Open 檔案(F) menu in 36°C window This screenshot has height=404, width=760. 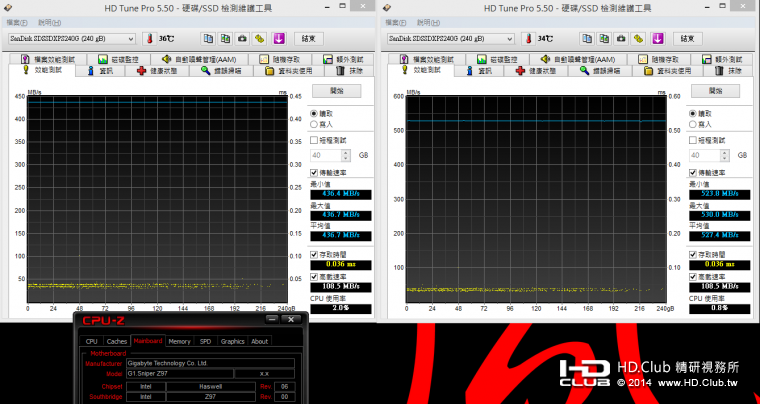17,23
